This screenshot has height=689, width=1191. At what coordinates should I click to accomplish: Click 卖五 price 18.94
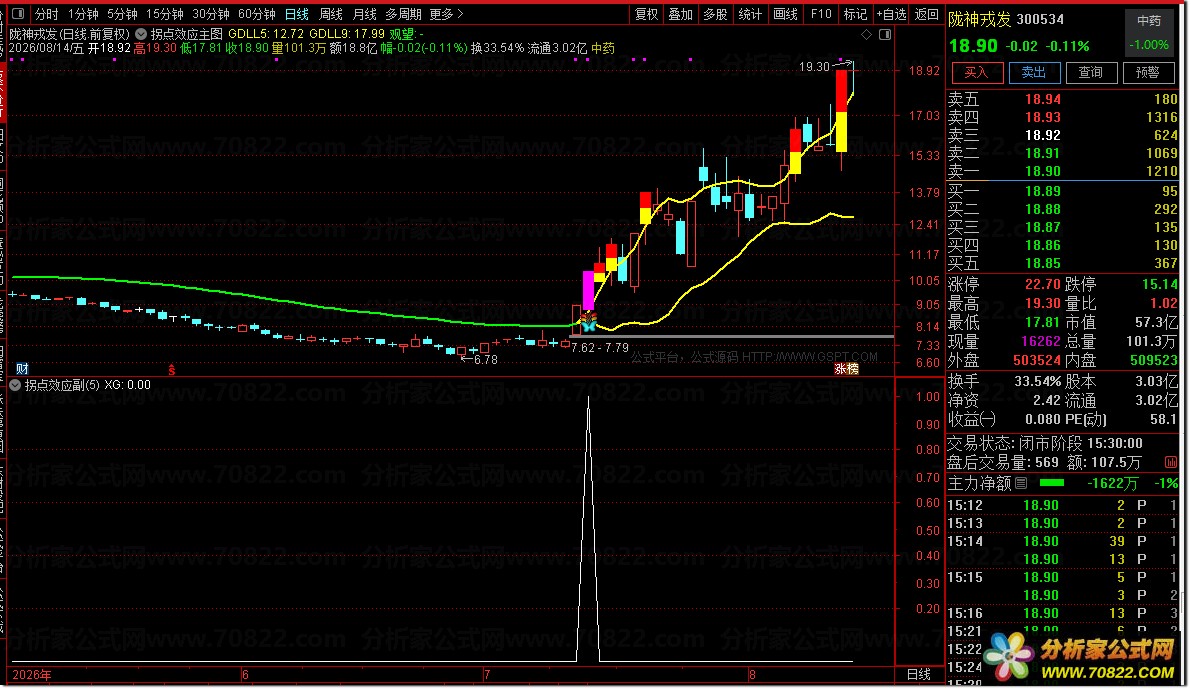pyautogui.click(x=1042, y=100)
